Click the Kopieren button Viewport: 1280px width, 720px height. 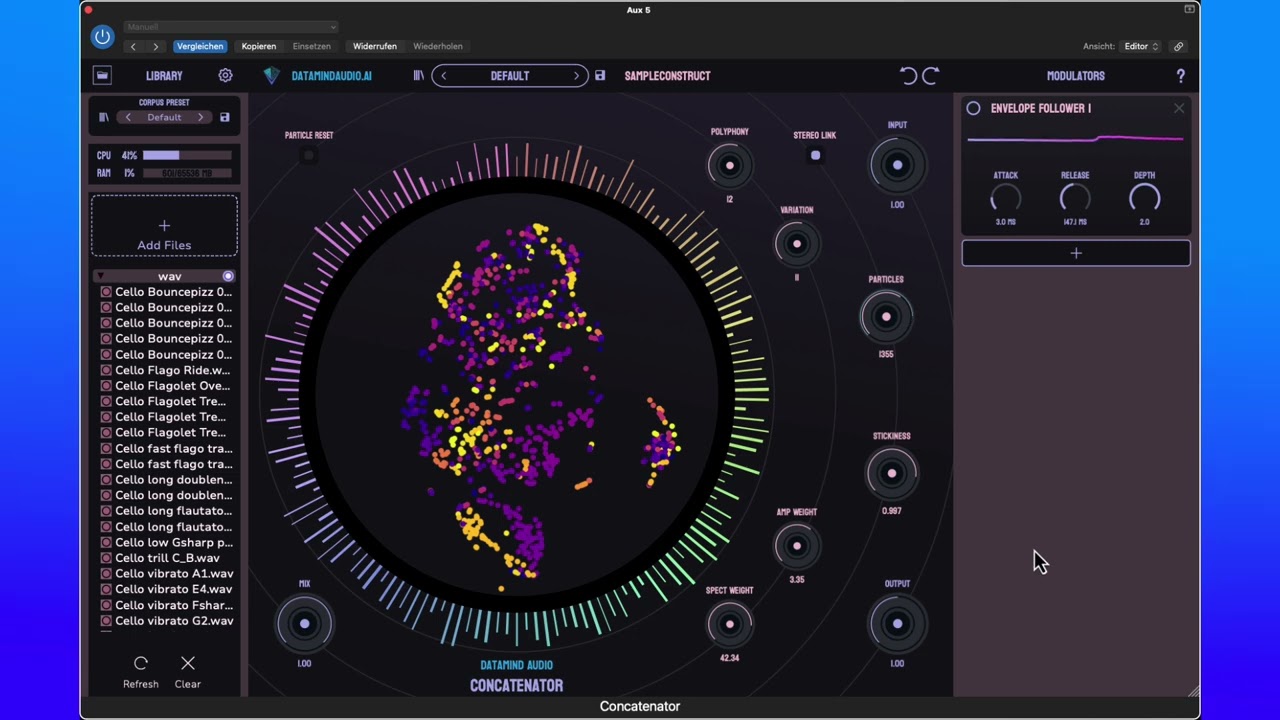tap(259, 46)
